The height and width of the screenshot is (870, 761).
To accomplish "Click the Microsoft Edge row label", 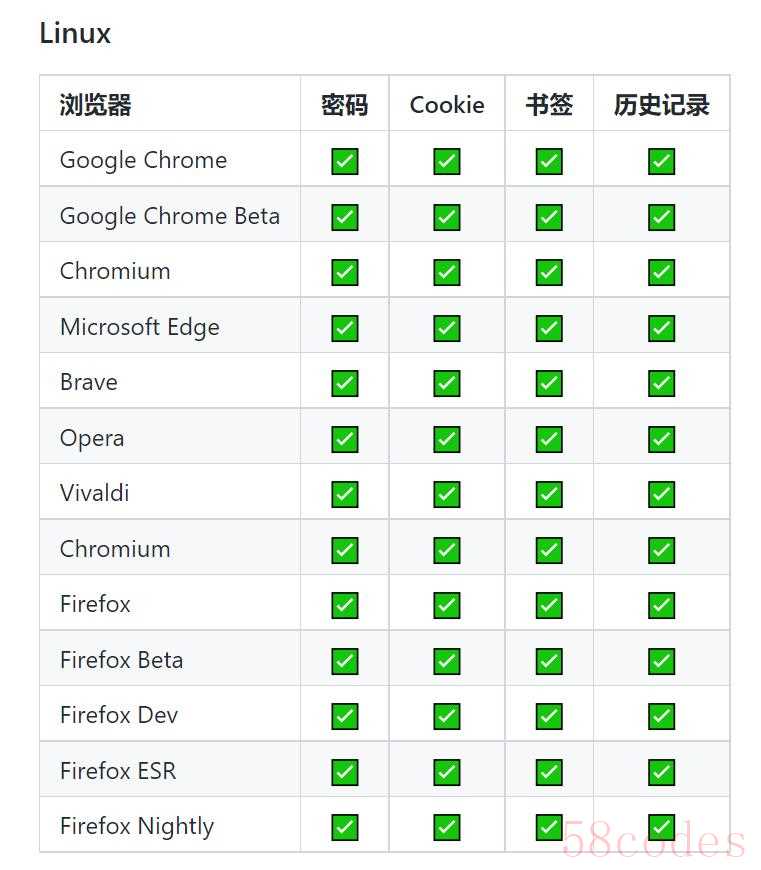I will pos(140,327).
